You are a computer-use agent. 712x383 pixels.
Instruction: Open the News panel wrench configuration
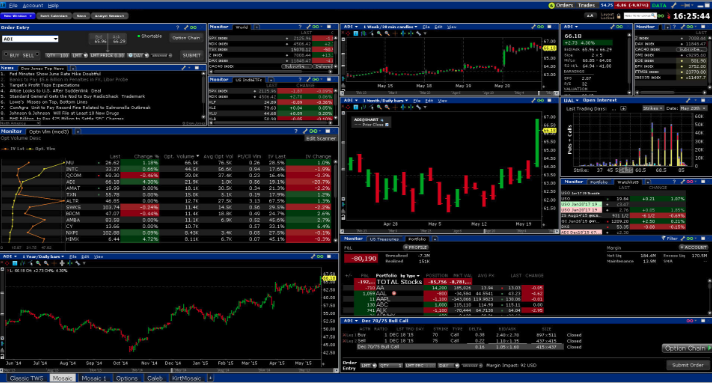(x=183, y=68)
